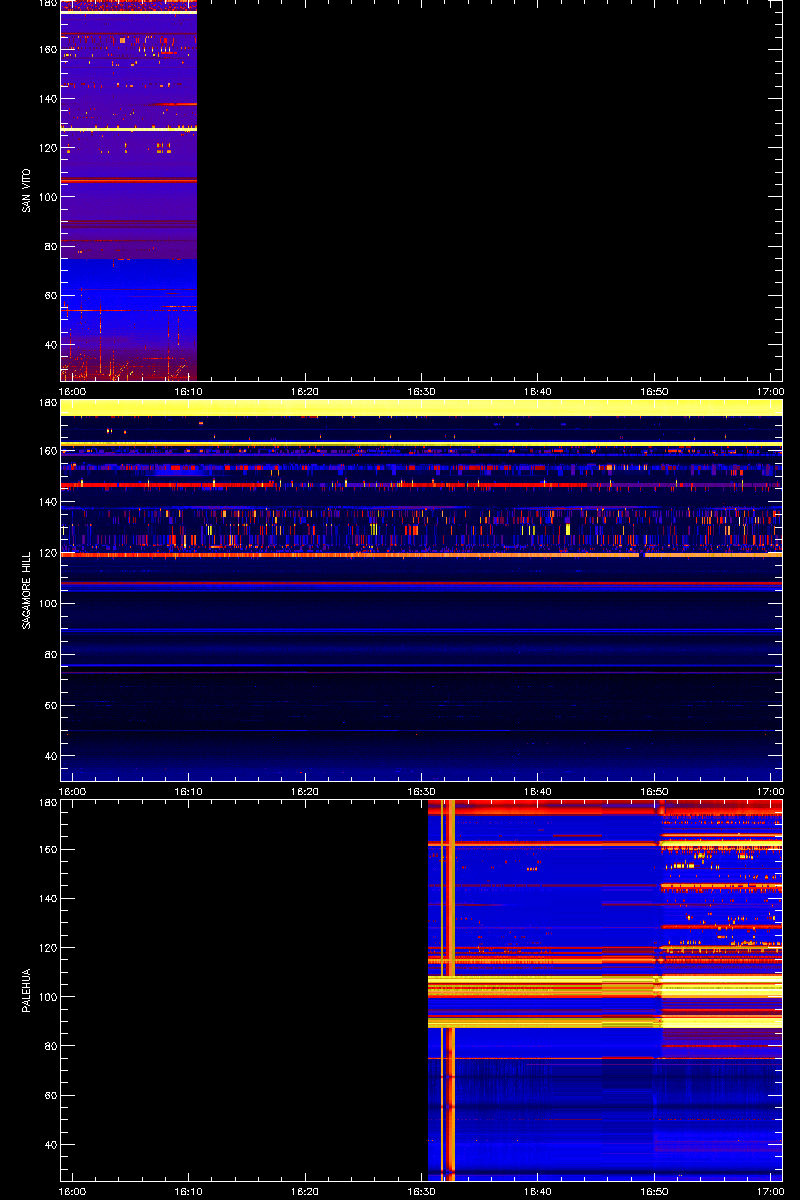Click the 17:00 tick label below Sagamore Hill plot

(770, 791)
